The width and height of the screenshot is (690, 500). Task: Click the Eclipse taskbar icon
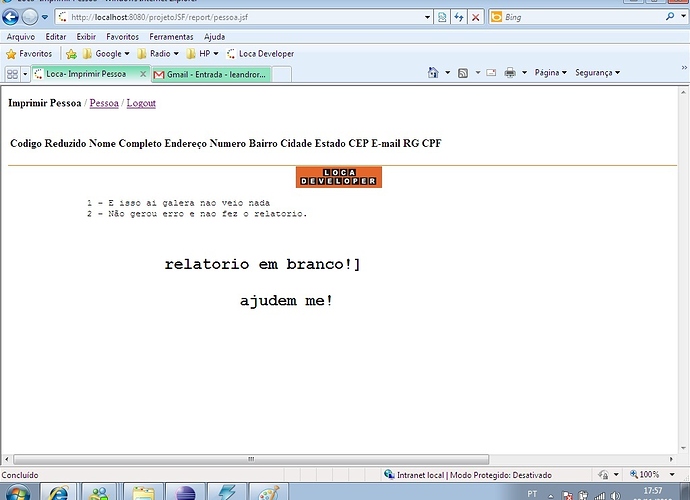coord(185,492)
